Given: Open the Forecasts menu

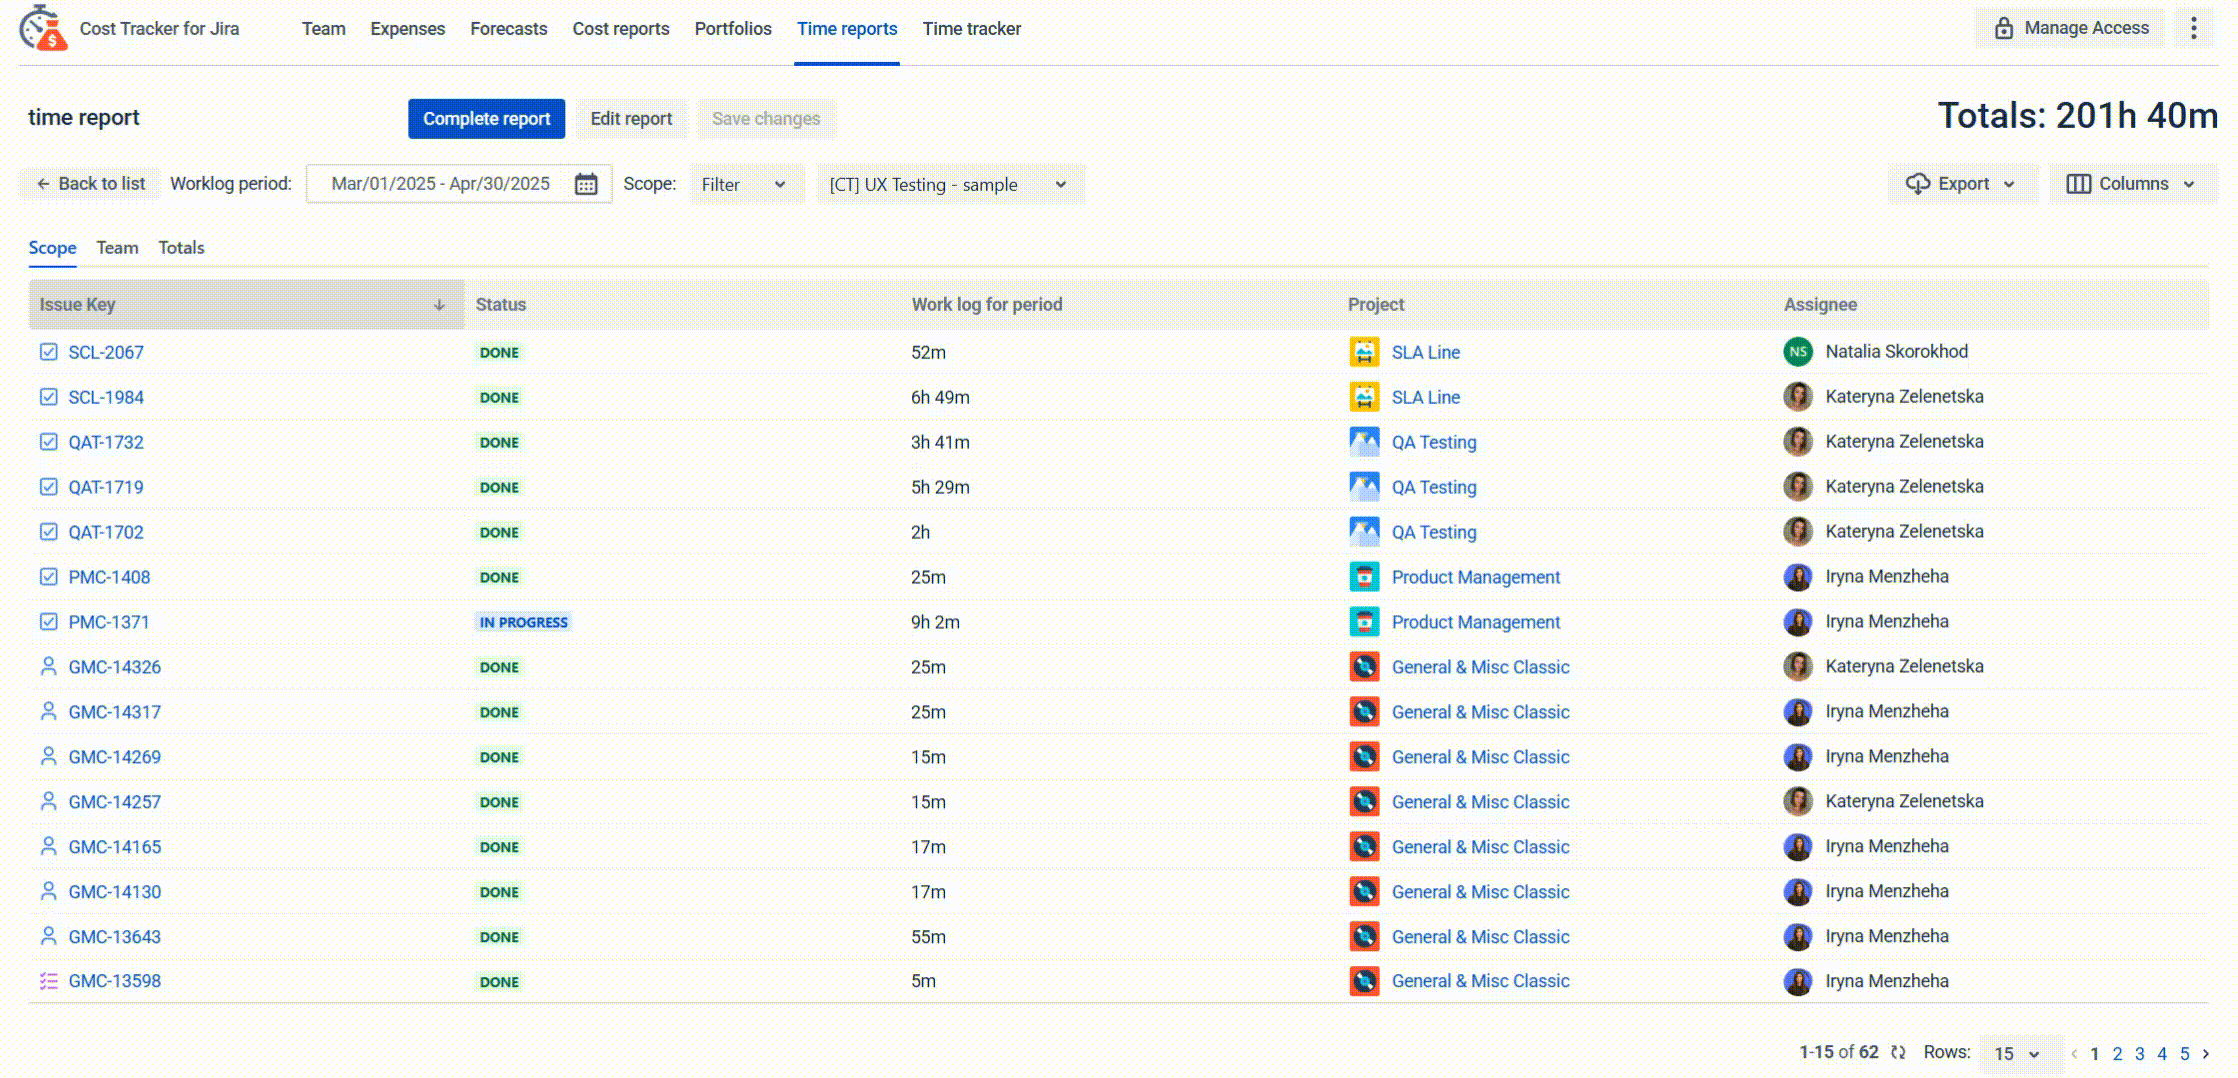Looking at the screenshot, I should (x=509, y=29).
